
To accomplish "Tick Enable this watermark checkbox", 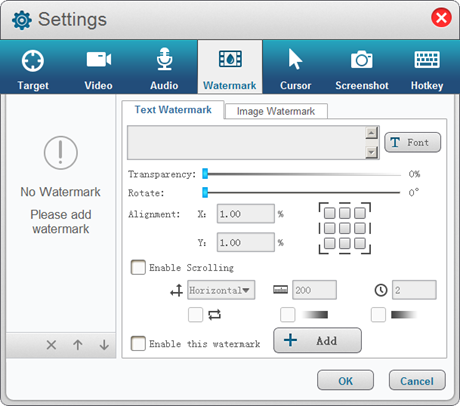I will pyautogui.click(x=138, y=344).
